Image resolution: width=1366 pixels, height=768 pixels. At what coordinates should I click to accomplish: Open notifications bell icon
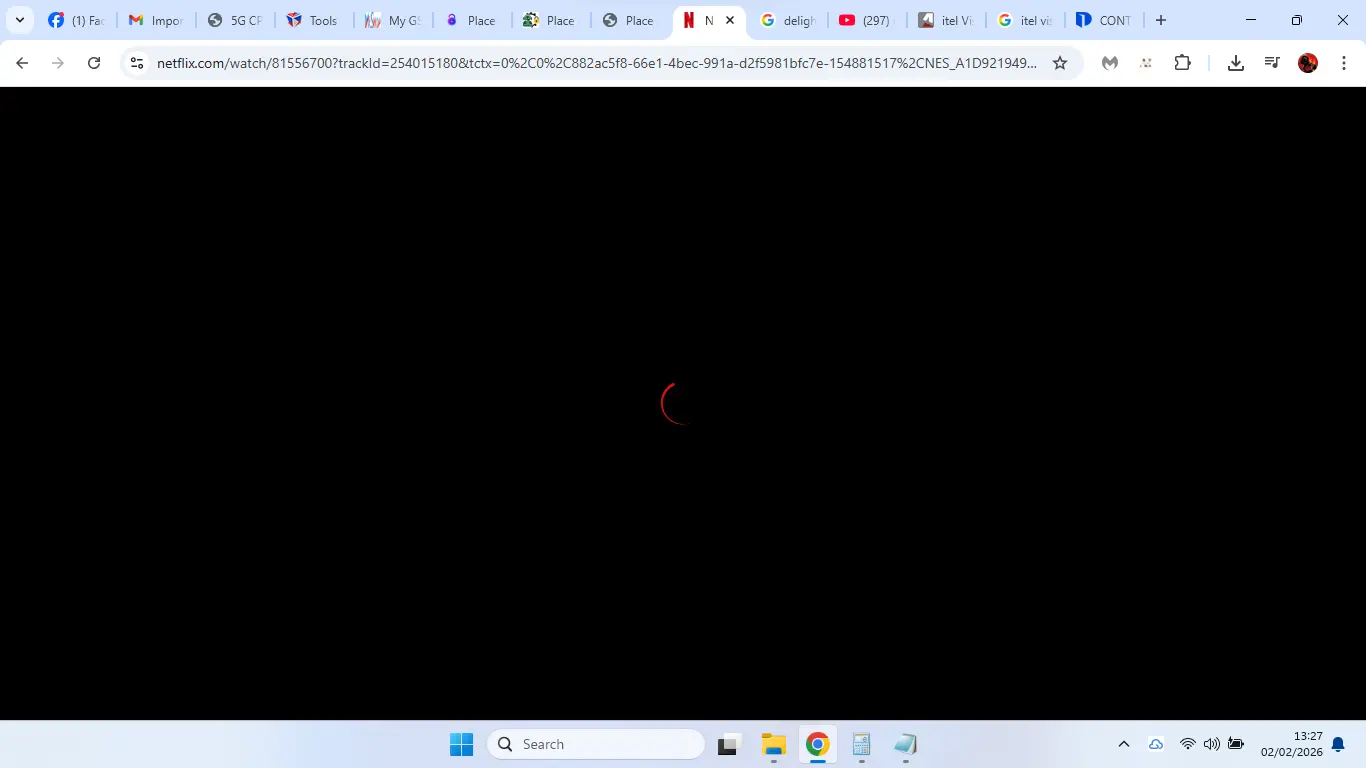coord(1338,744)
